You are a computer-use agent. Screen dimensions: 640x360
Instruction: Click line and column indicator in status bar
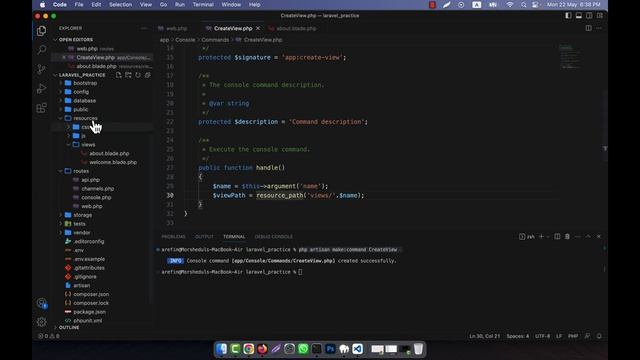[484, 336]
